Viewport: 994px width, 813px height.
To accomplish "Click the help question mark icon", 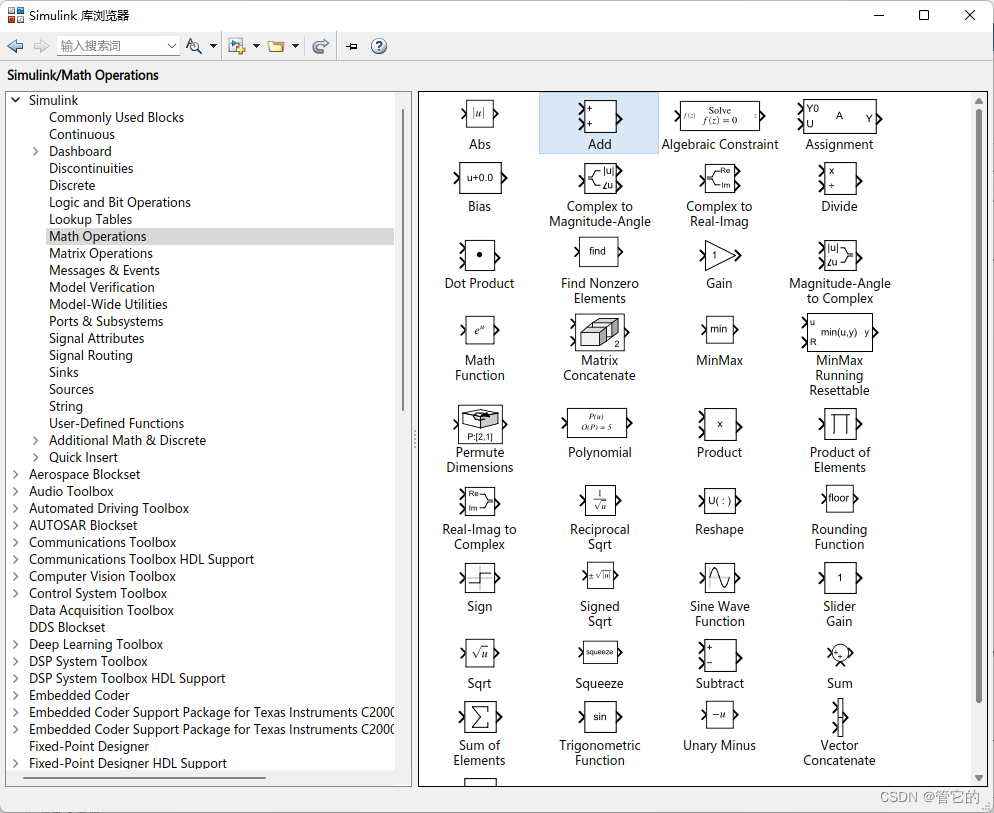I will (x=379, y=46).
